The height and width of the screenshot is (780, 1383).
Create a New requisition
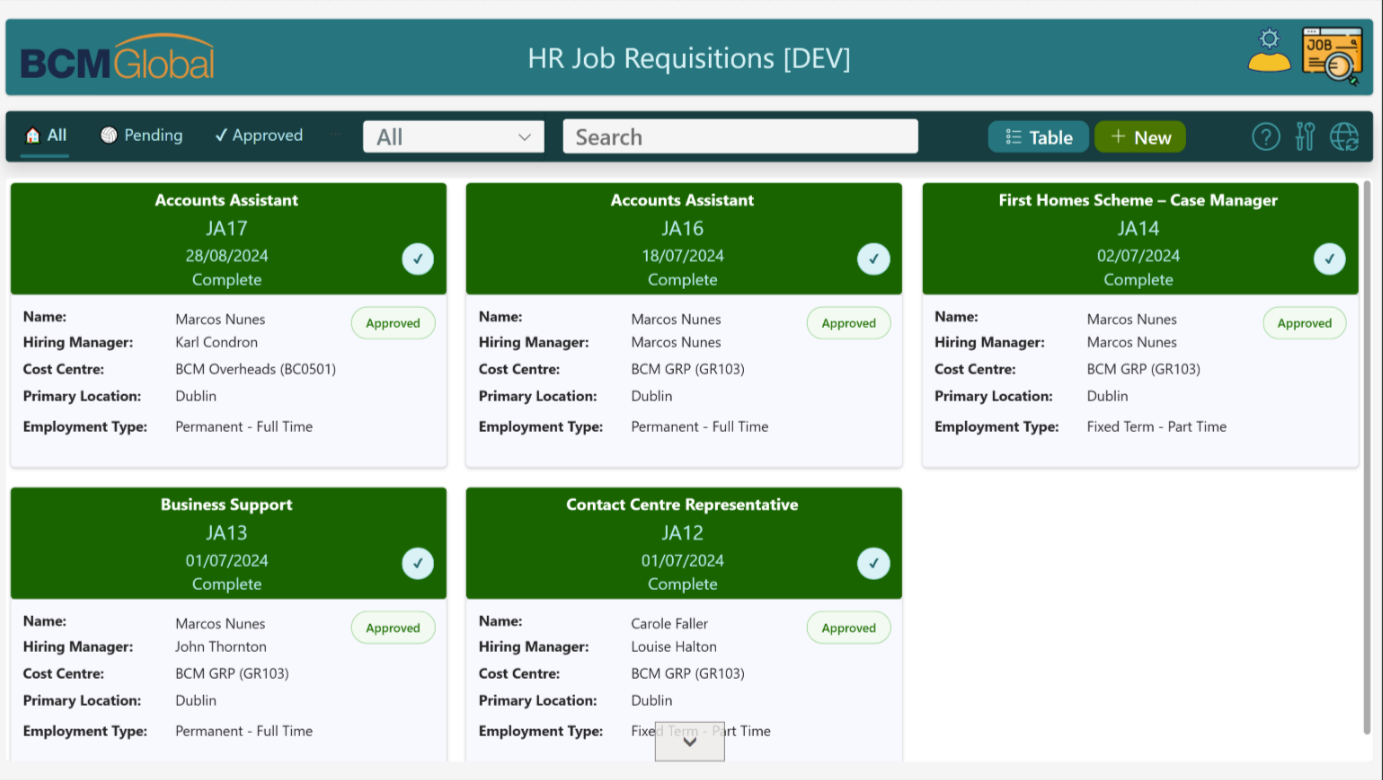(x=1140, y=137)
